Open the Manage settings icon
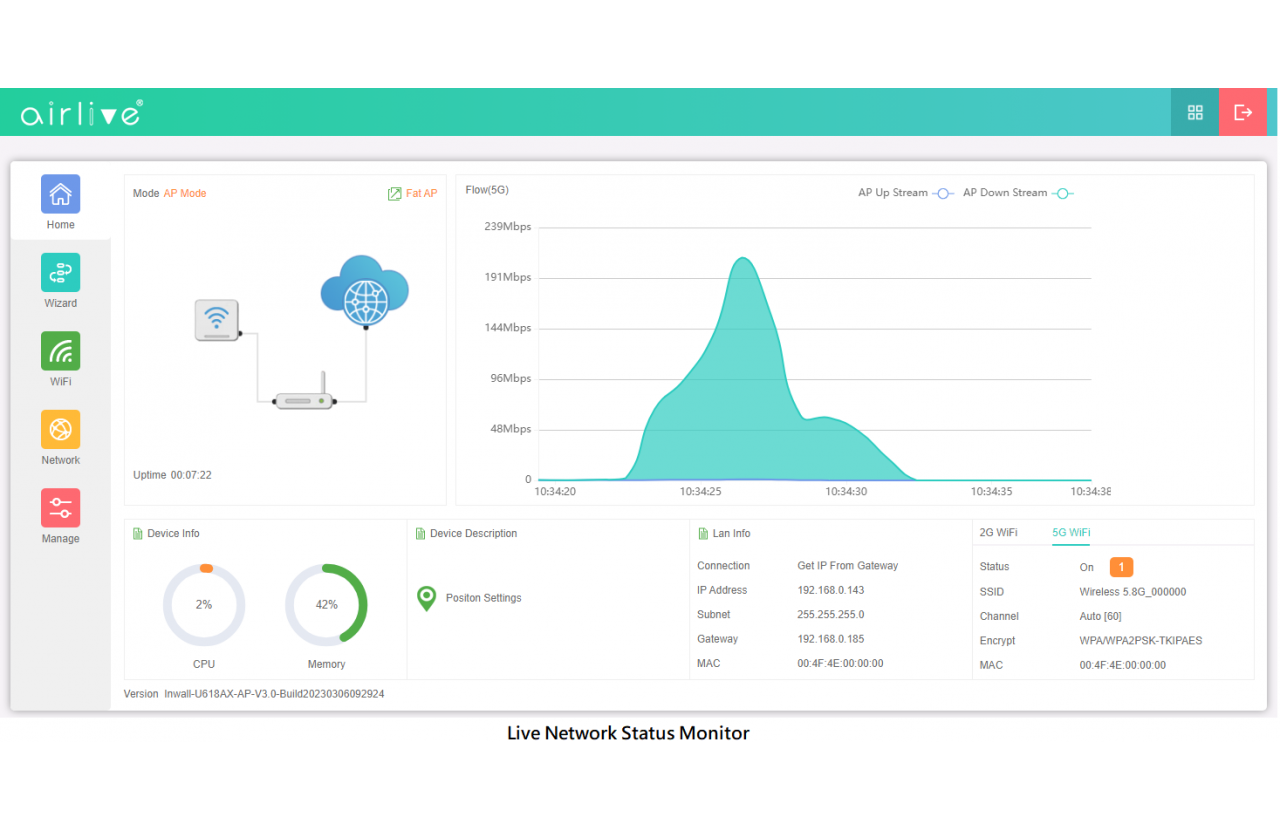 pyautogui.click(x=60, y=508)
